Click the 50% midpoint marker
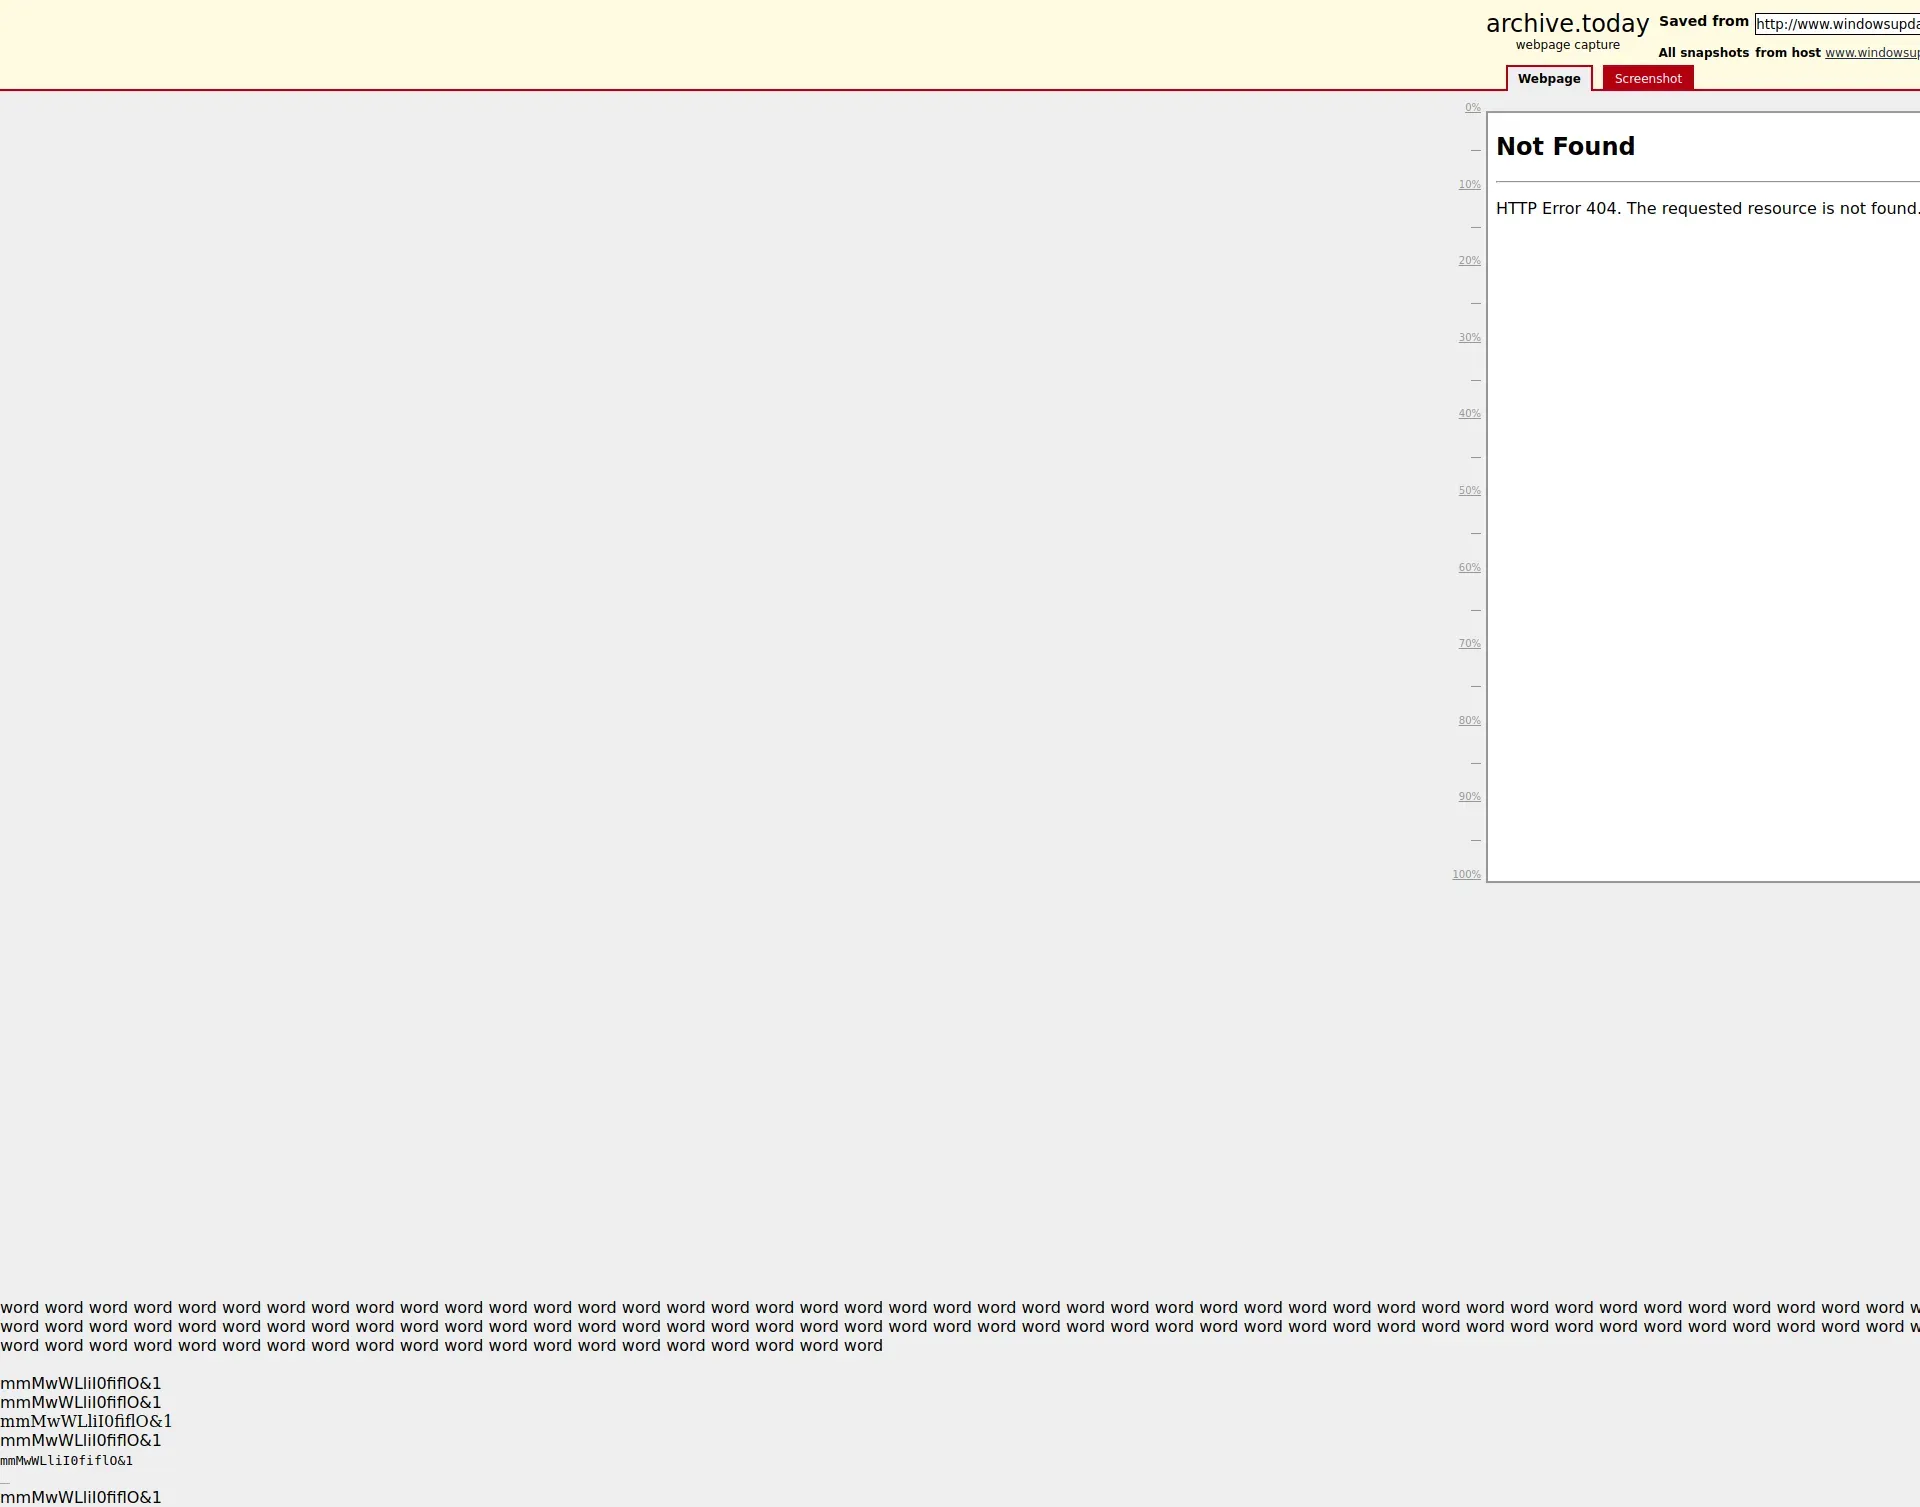This screenshot has width=1920, height=1507. click(1469, 491)
